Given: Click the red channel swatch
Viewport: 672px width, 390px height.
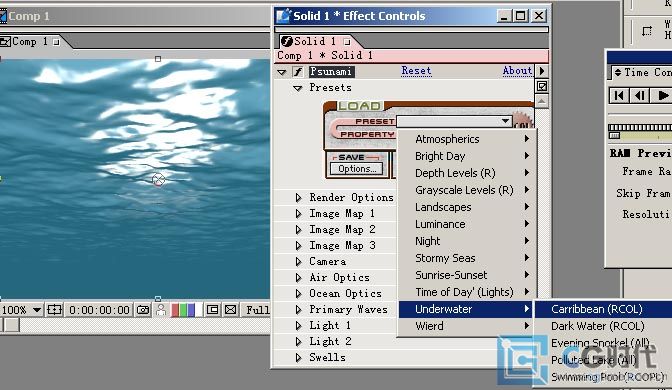Looking at the screenshot, I should (x=174, y=310).
